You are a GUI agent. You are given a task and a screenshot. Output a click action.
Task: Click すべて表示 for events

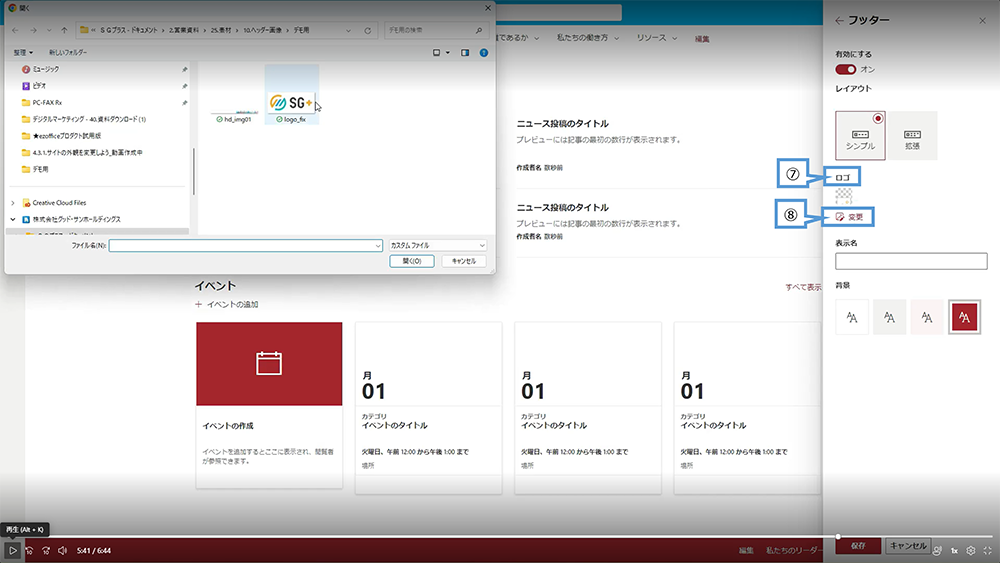(x=803, y=287)
